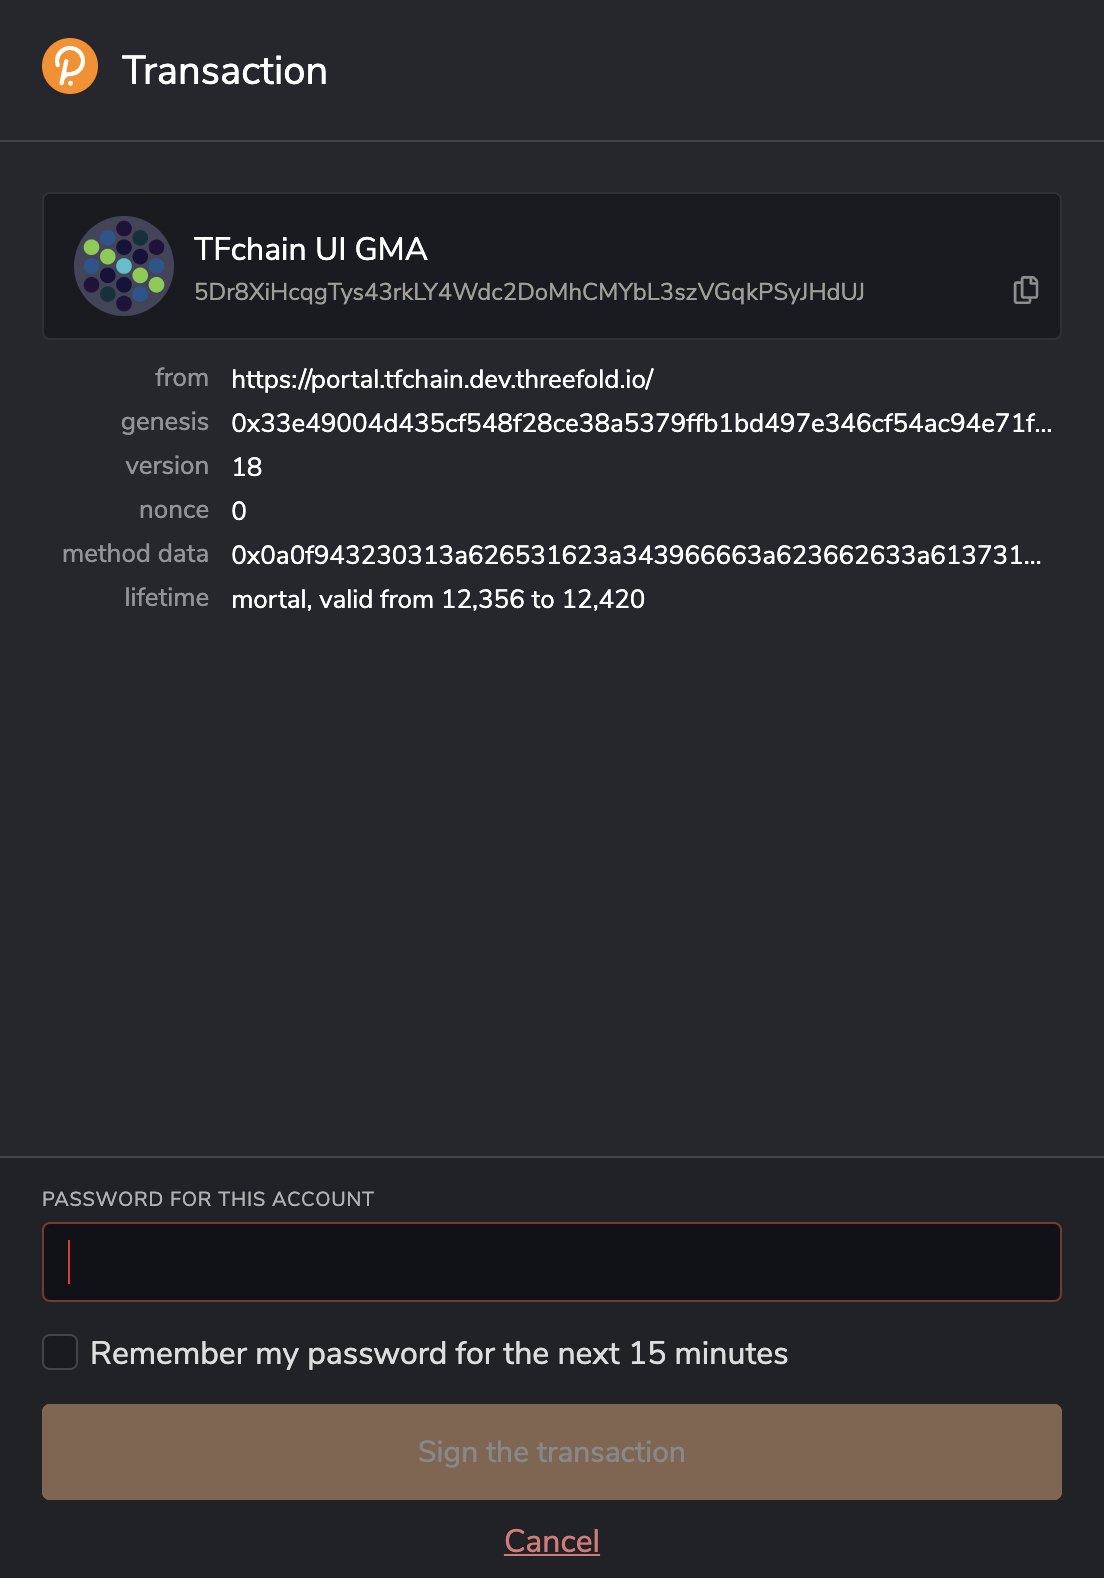Click the Remember my password label text
Screen dimensions: 1104x1578
(x=439, y=1353)
